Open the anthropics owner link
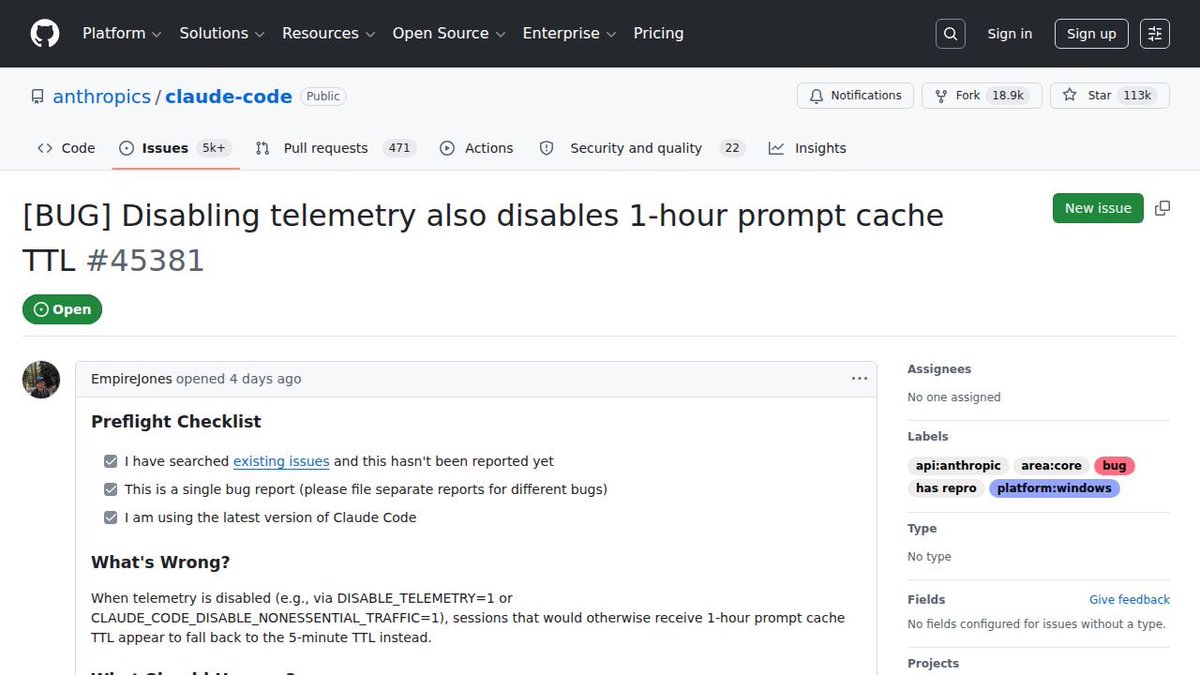Viewport: 1200px width, 675px height. [101, 97]
